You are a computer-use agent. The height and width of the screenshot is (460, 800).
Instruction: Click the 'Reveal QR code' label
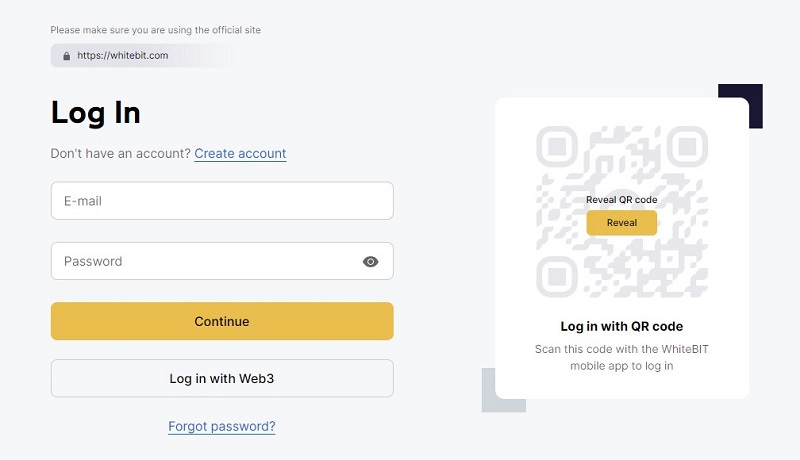(x=621, y=200)
